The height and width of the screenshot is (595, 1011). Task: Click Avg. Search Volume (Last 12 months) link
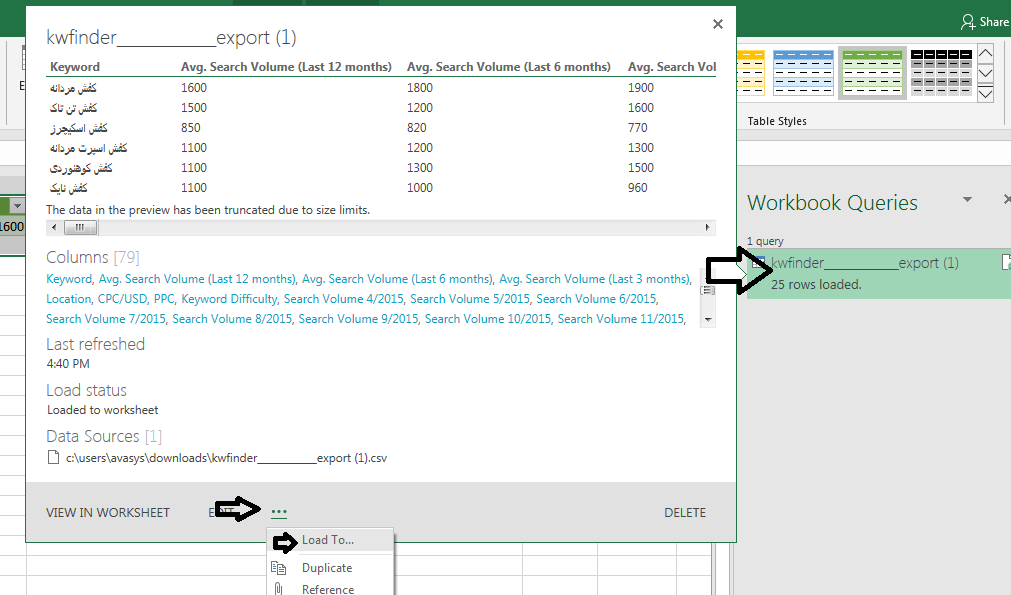pos(197,279)
